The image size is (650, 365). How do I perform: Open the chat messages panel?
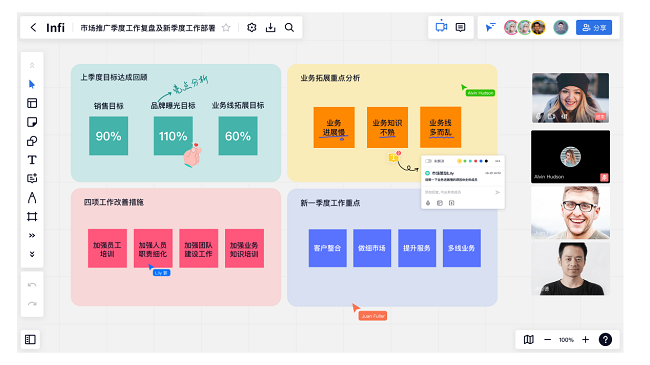(x=461, y=27)
